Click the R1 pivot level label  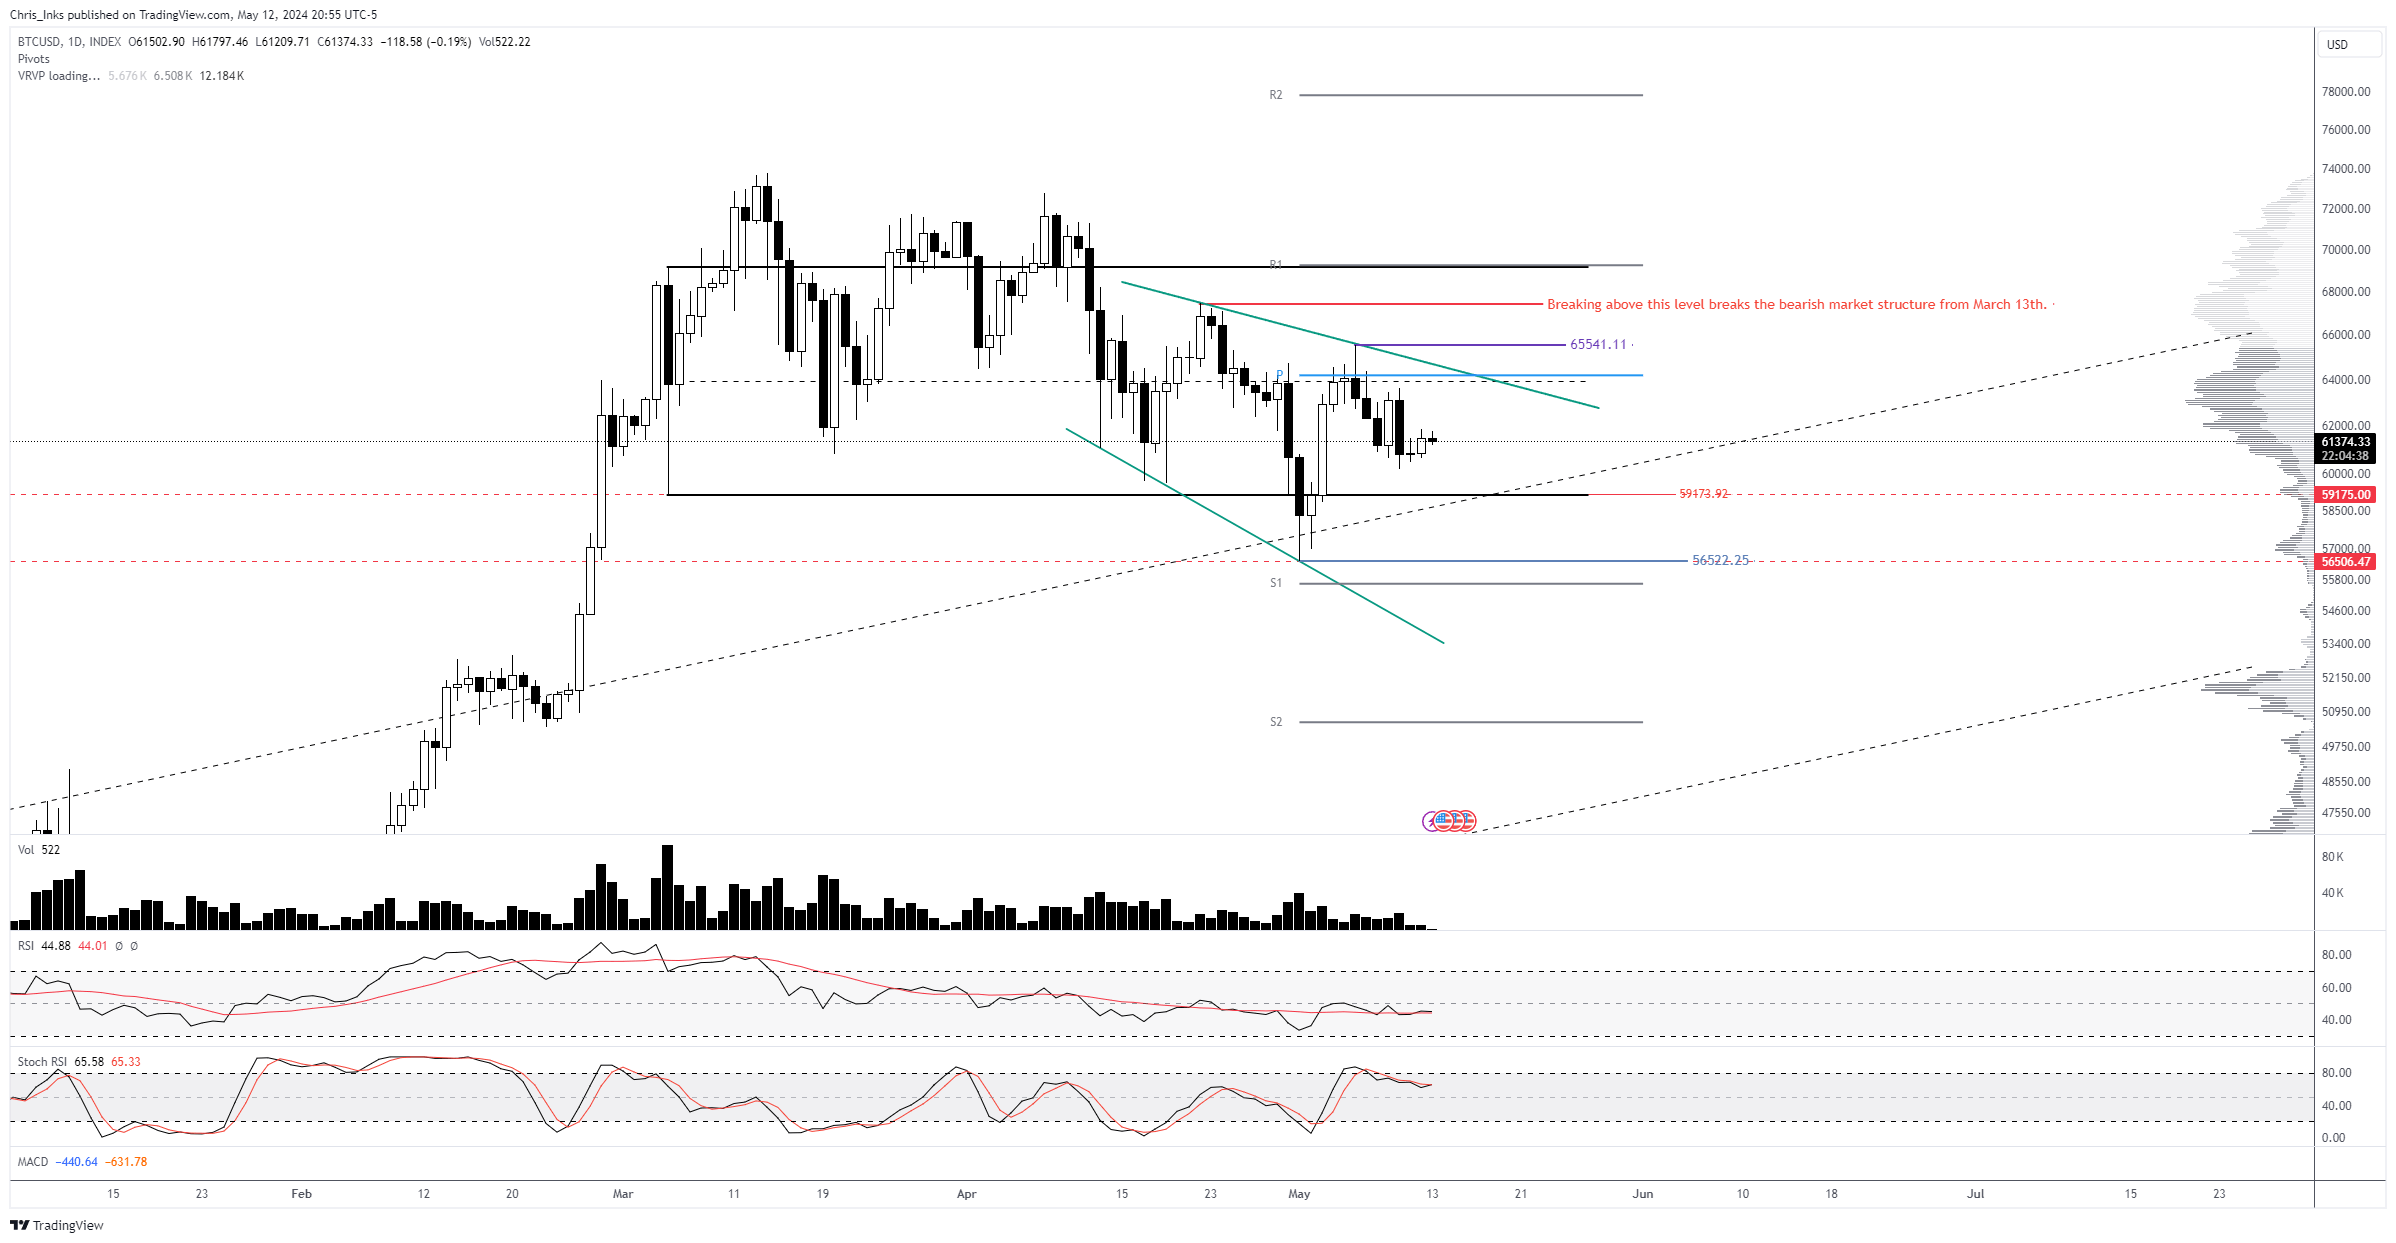click(x=1276, y=265)
